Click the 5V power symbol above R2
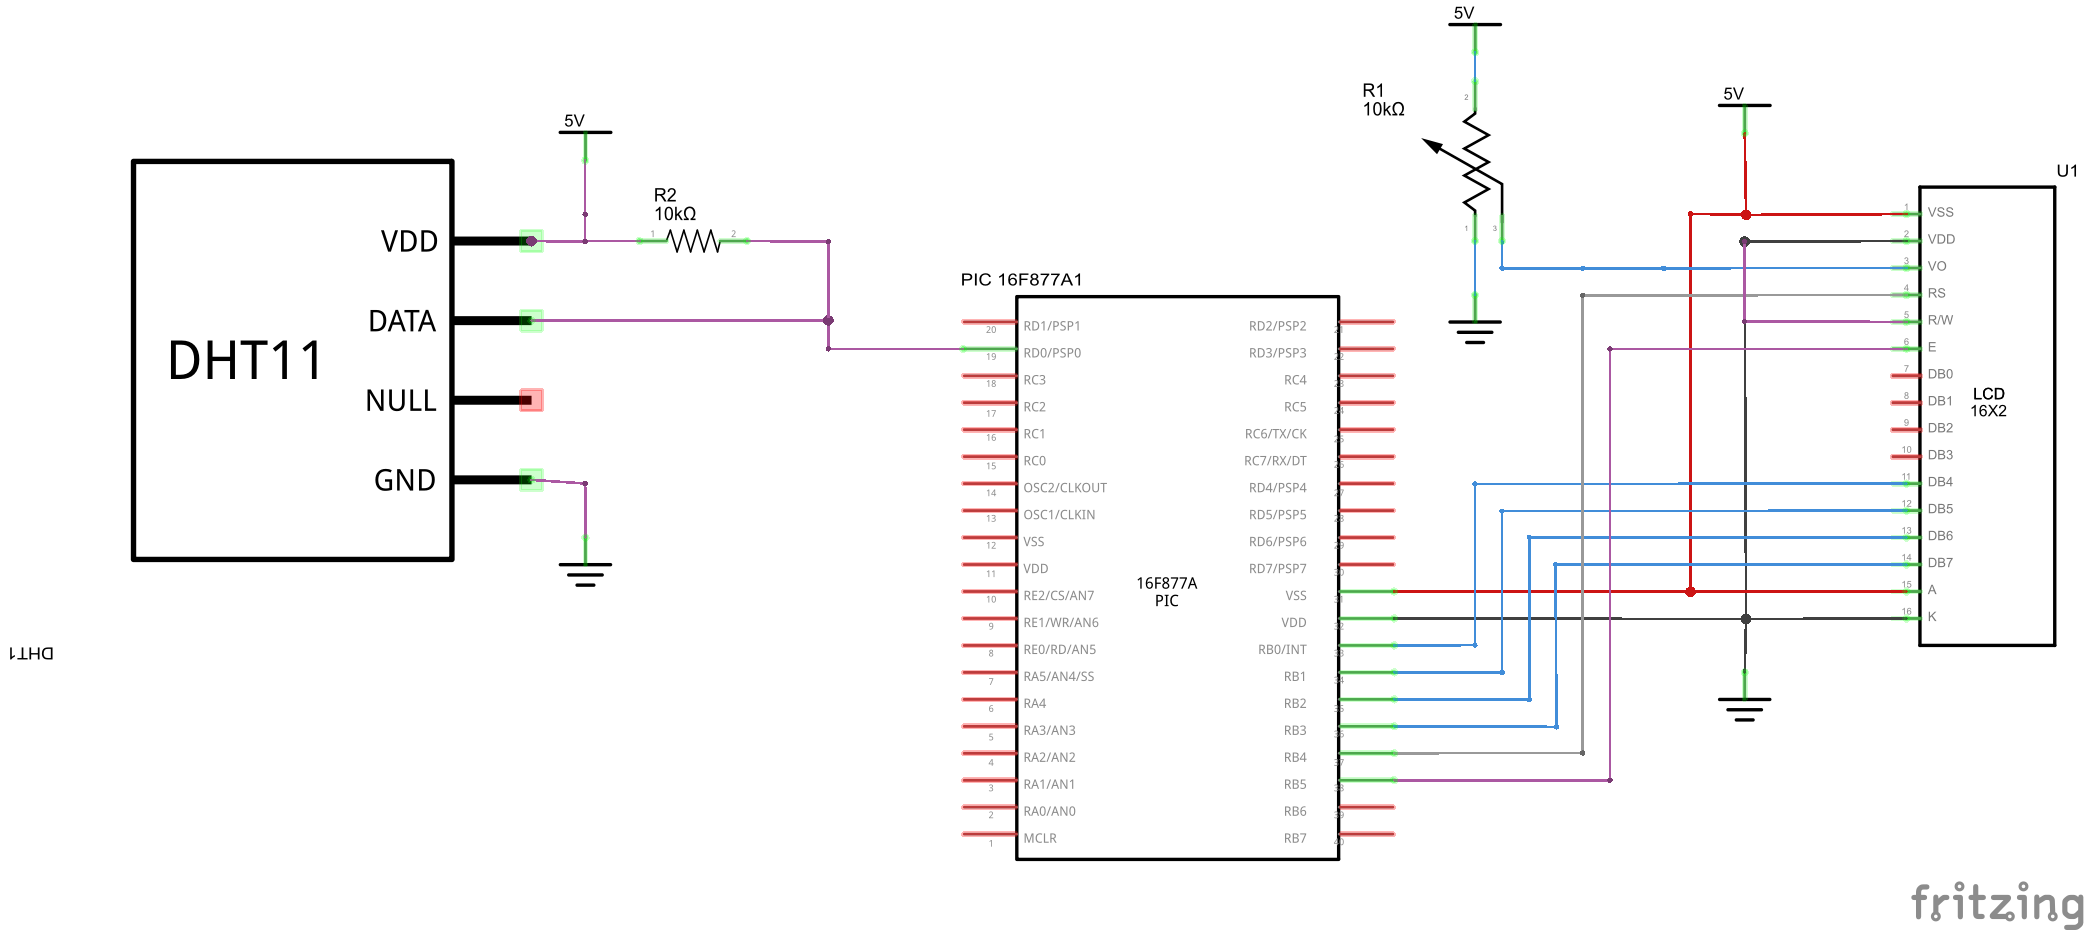The width and height of the screenshot is (2085, 930). [x=585, y=138]
